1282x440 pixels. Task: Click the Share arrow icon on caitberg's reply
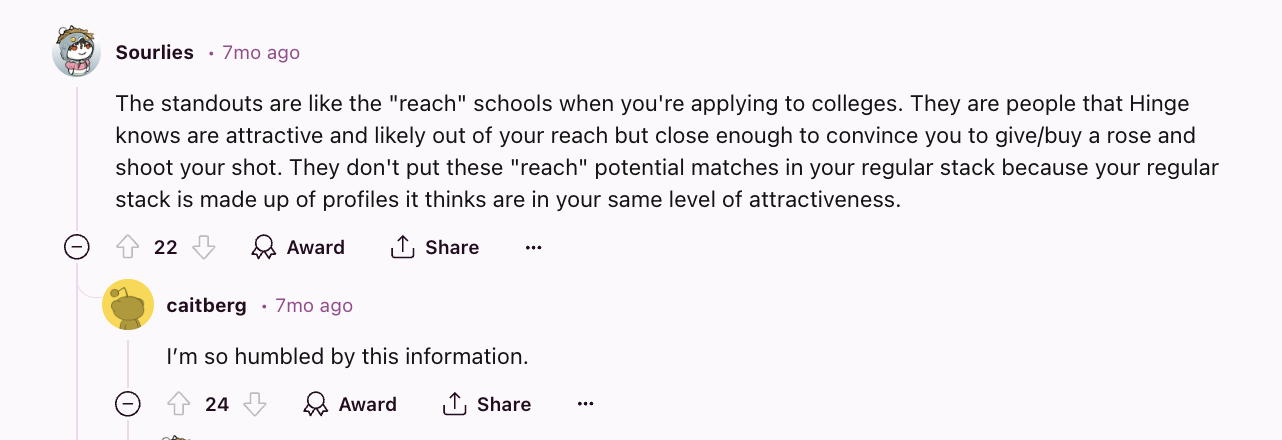(454, 404)
